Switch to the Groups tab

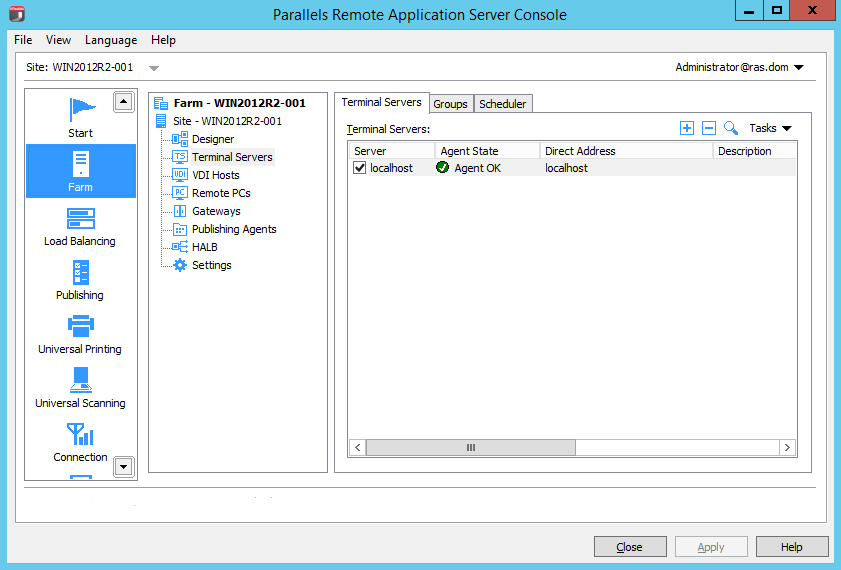451,104
